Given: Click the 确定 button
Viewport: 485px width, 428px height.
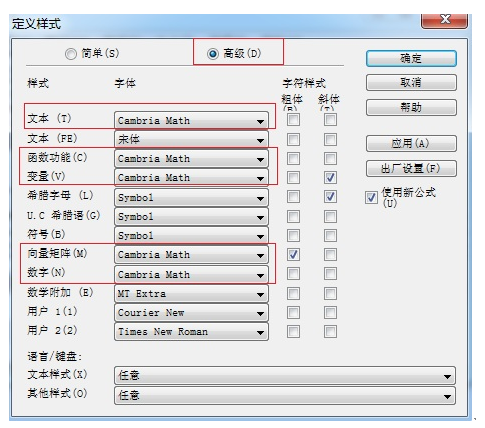Looking at the screenshot, I should 411,59.
